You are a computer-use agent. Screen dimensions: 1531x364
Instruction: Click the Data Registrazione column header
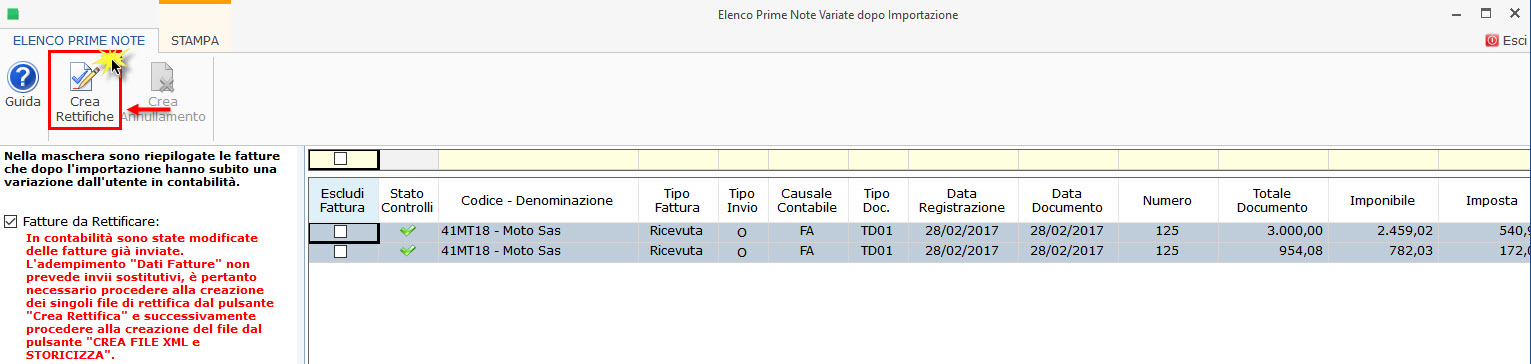pos(963,200)
